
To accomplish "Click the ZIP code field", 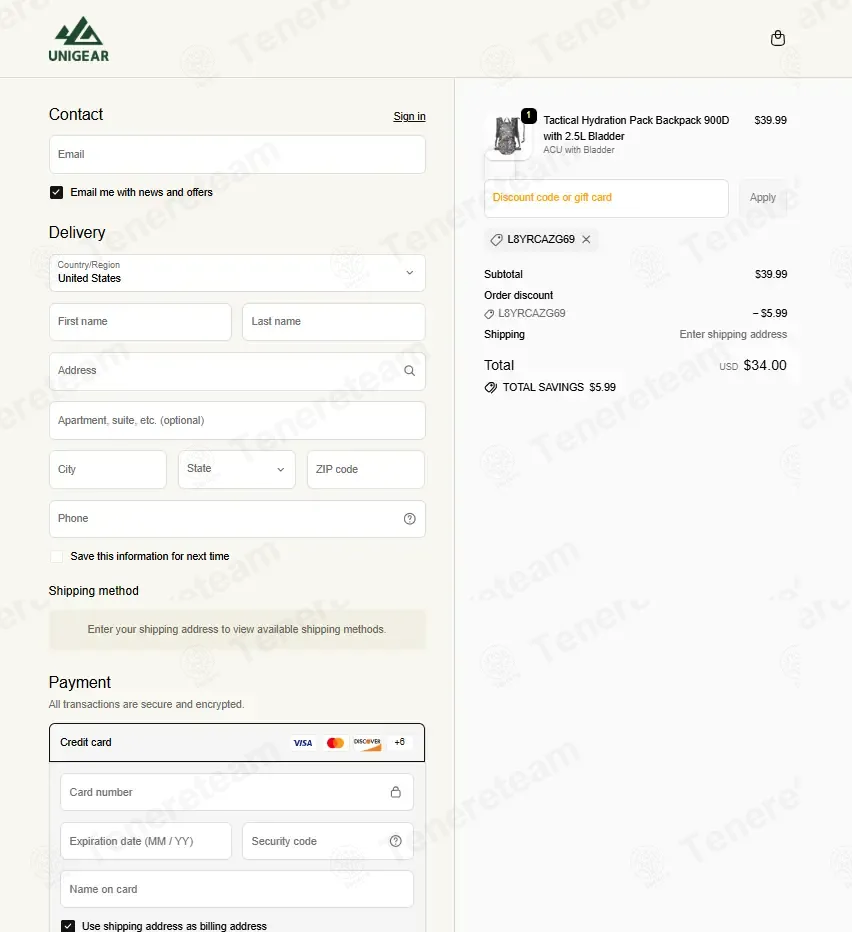I will [366, 470].
